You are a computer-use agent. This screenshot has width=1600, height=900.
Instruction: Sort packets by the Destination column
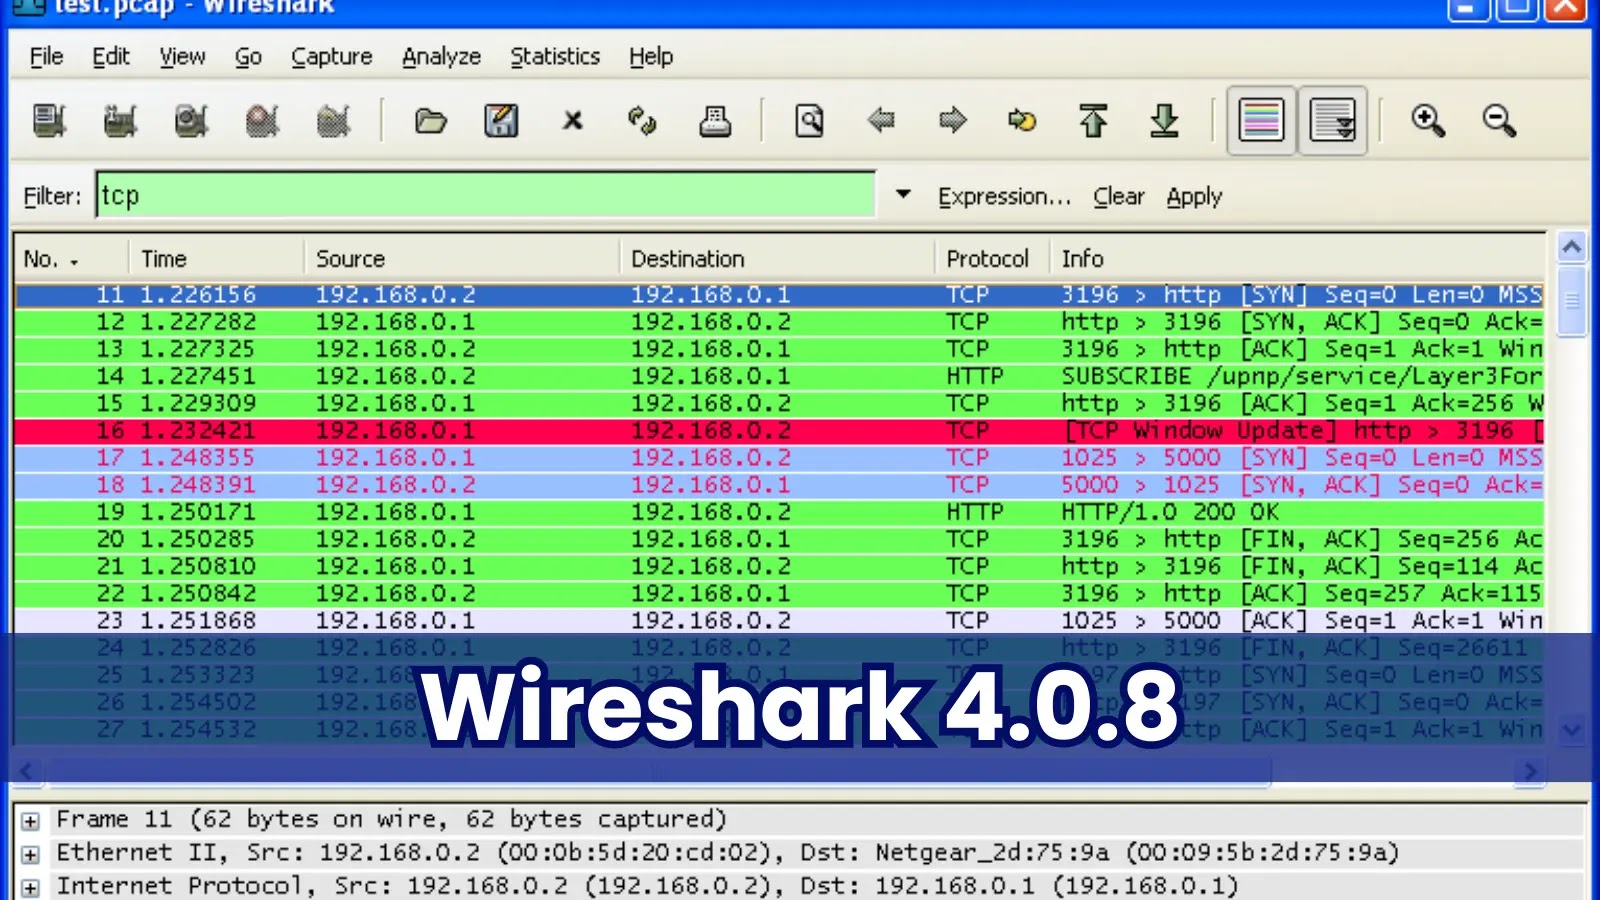777,259
